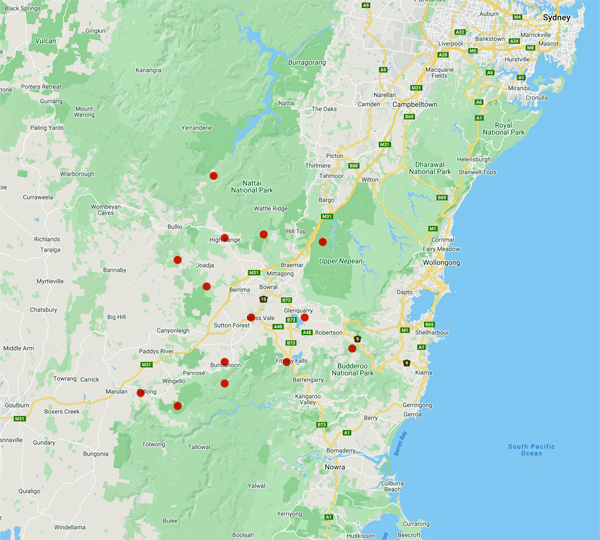Open the red marker at Tallong
Image resolution: width=600 pixels, height=540 pixels.
coord(141,393)
